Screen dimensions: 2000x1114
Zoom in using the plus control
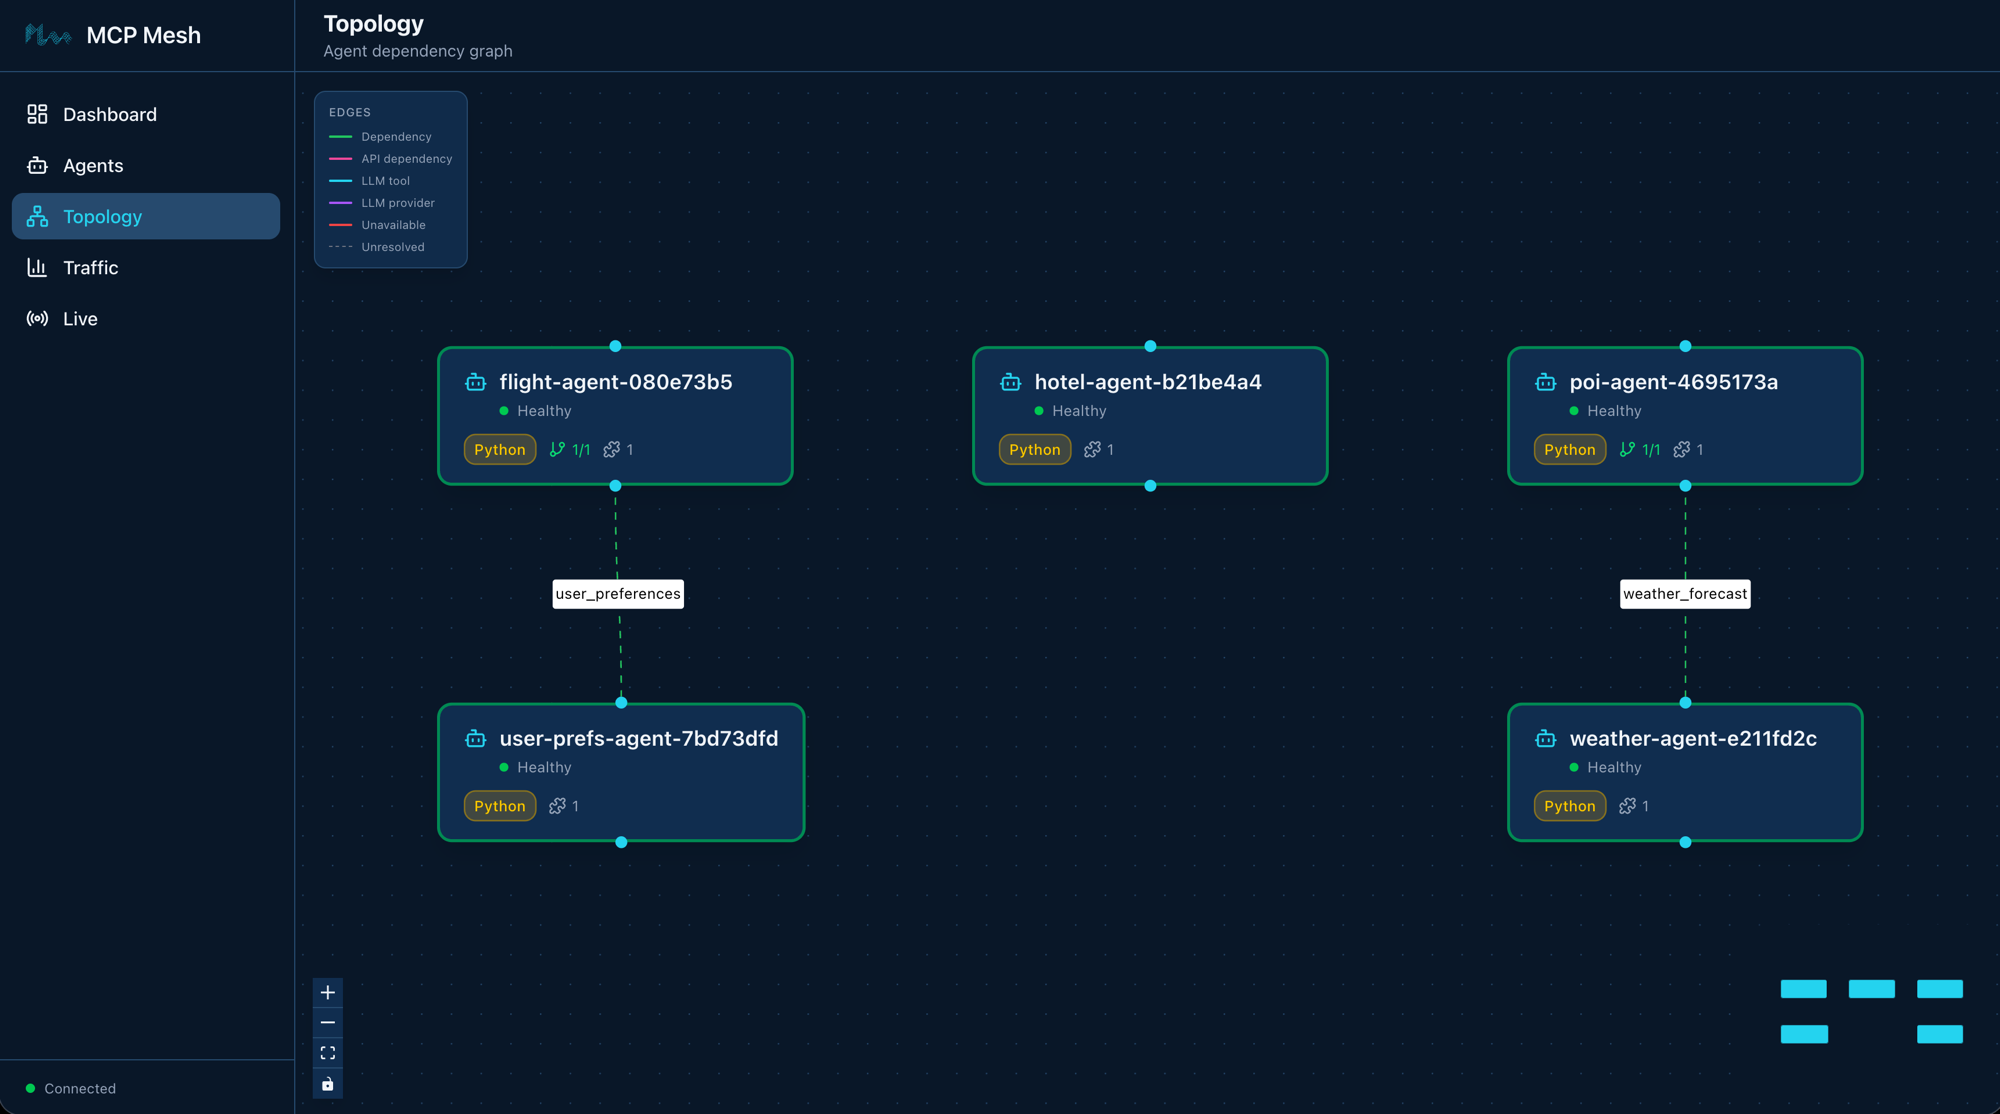pyautogui.click(x=327, y=992)
